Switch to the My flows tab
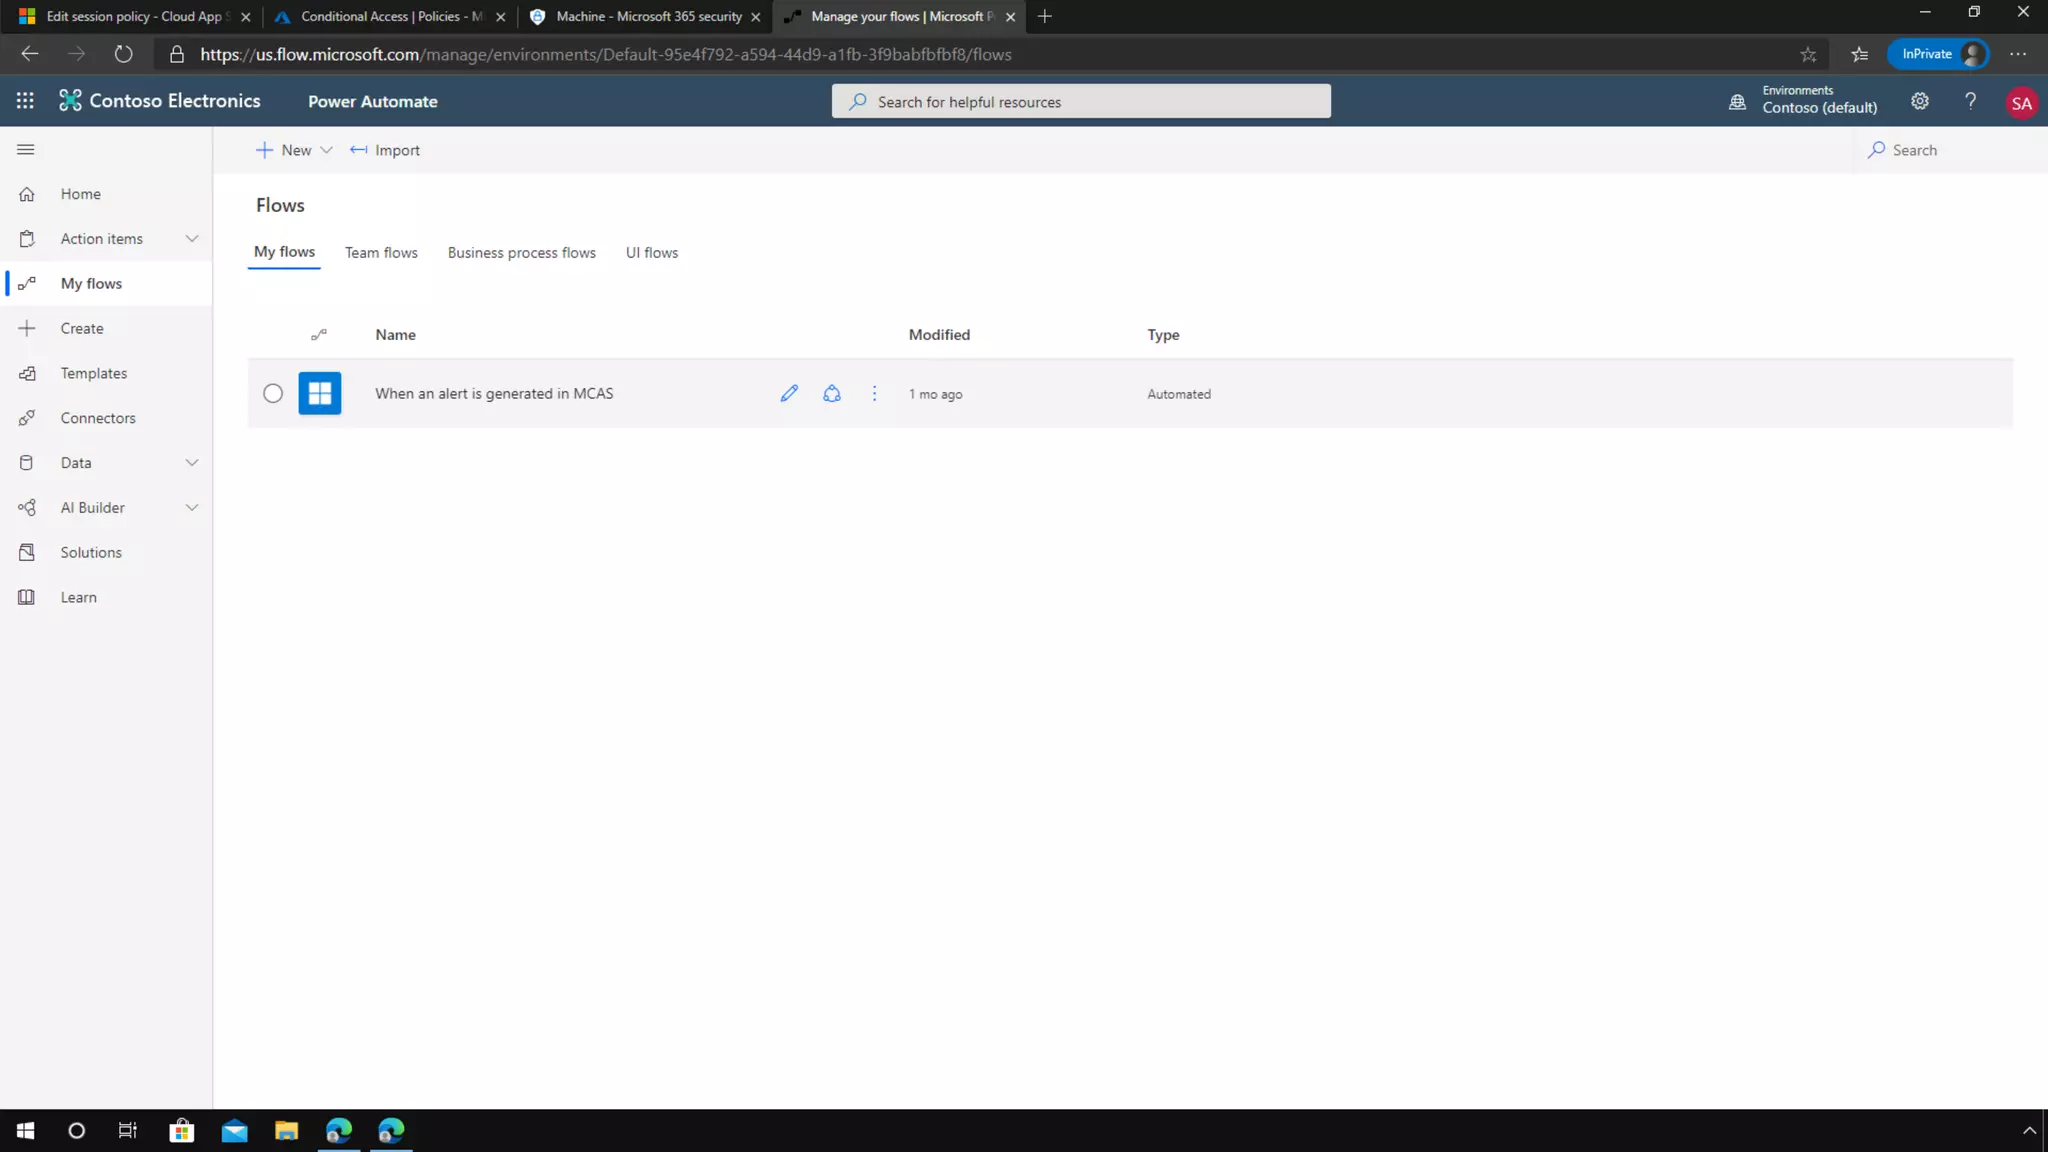This screenshot has width=2048, height=1152. (x=284, y=252)
